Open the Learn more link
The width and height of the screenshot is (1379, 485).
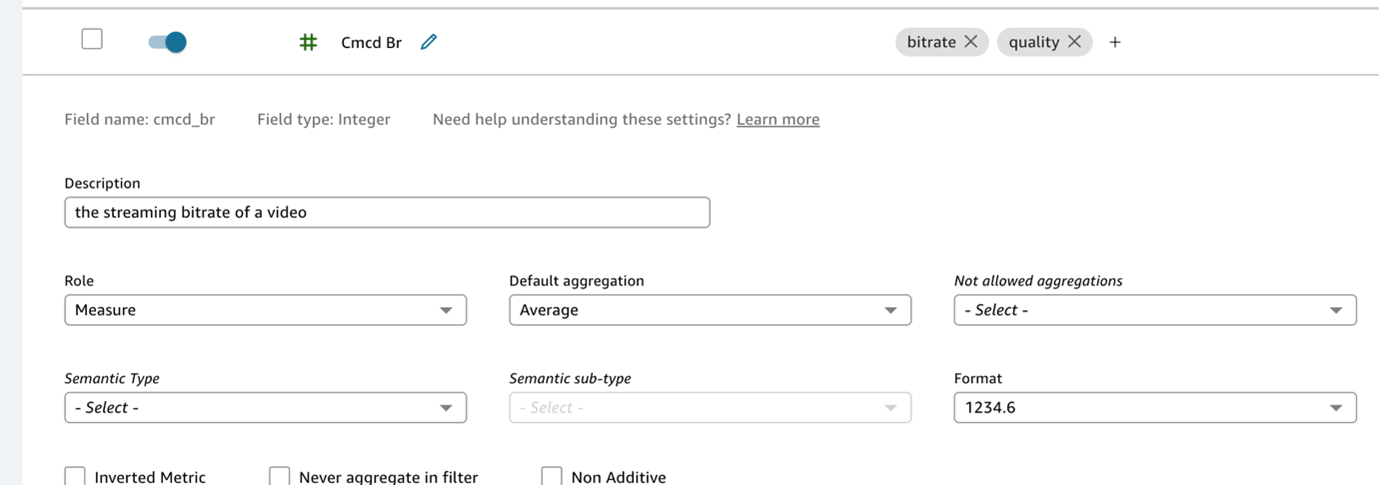[778, 119]
